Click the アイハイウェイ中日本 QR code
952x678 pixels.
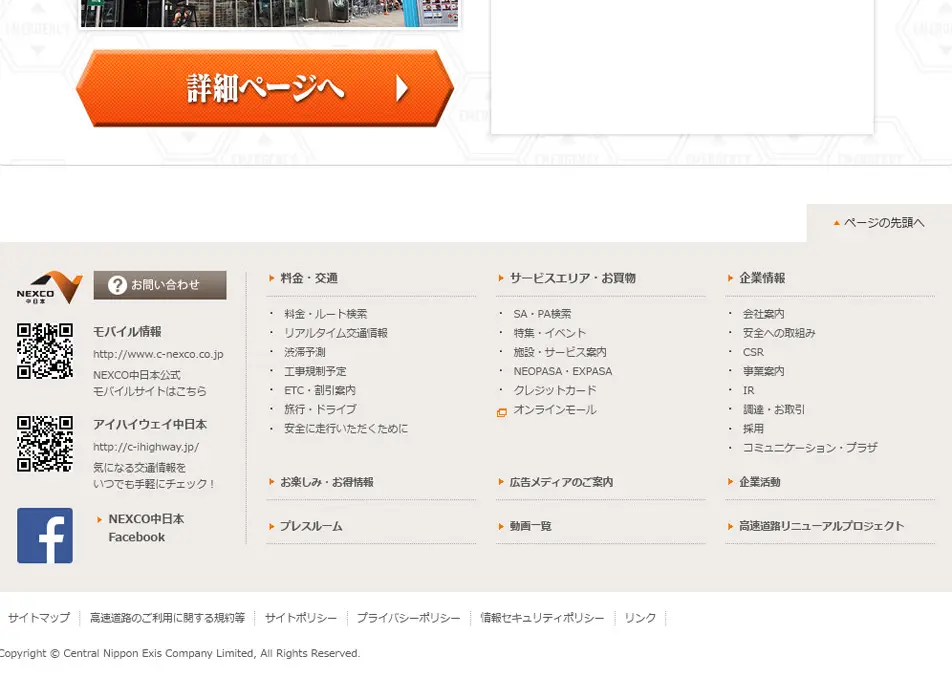[x=45, y=444]
